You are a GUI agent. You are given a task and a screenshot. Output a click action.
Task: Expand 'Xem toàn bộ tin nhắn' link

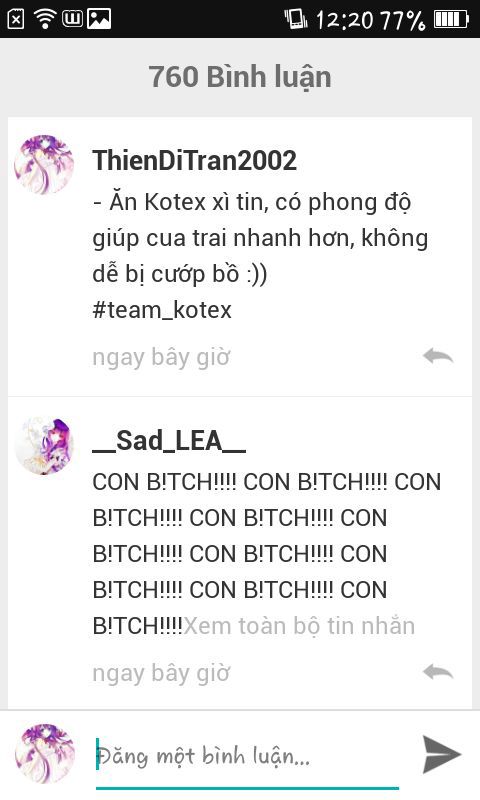point(299,626)
